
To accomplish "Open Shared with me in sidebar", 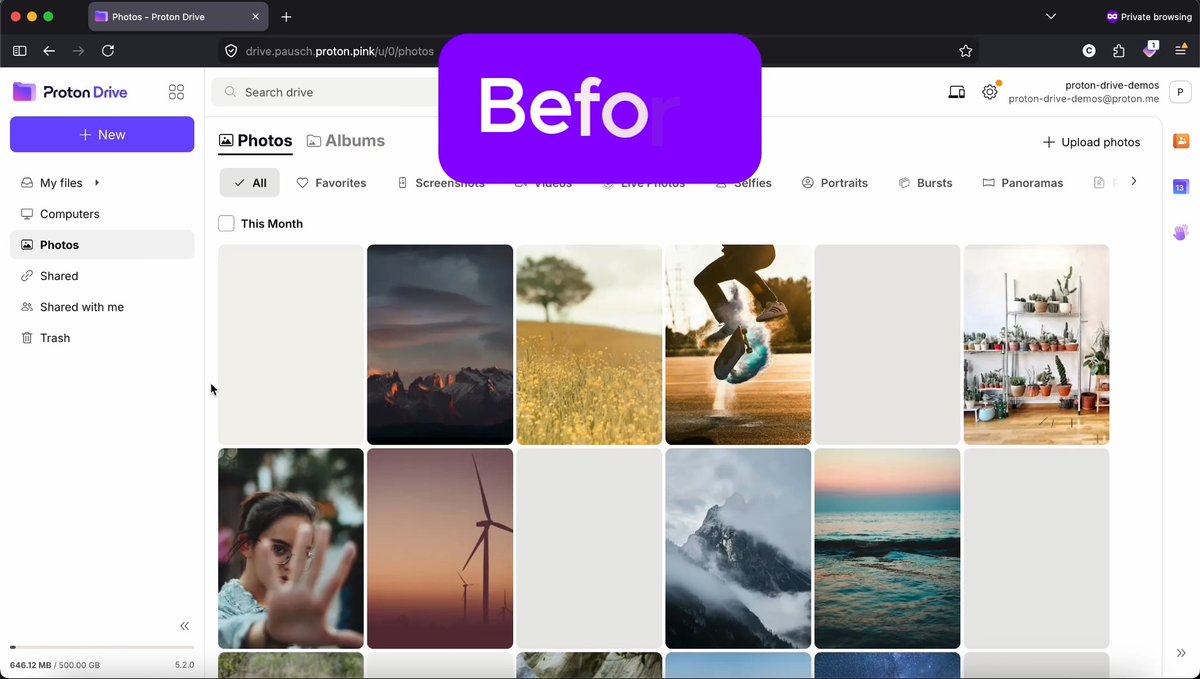I will click(x=102, y=307).
